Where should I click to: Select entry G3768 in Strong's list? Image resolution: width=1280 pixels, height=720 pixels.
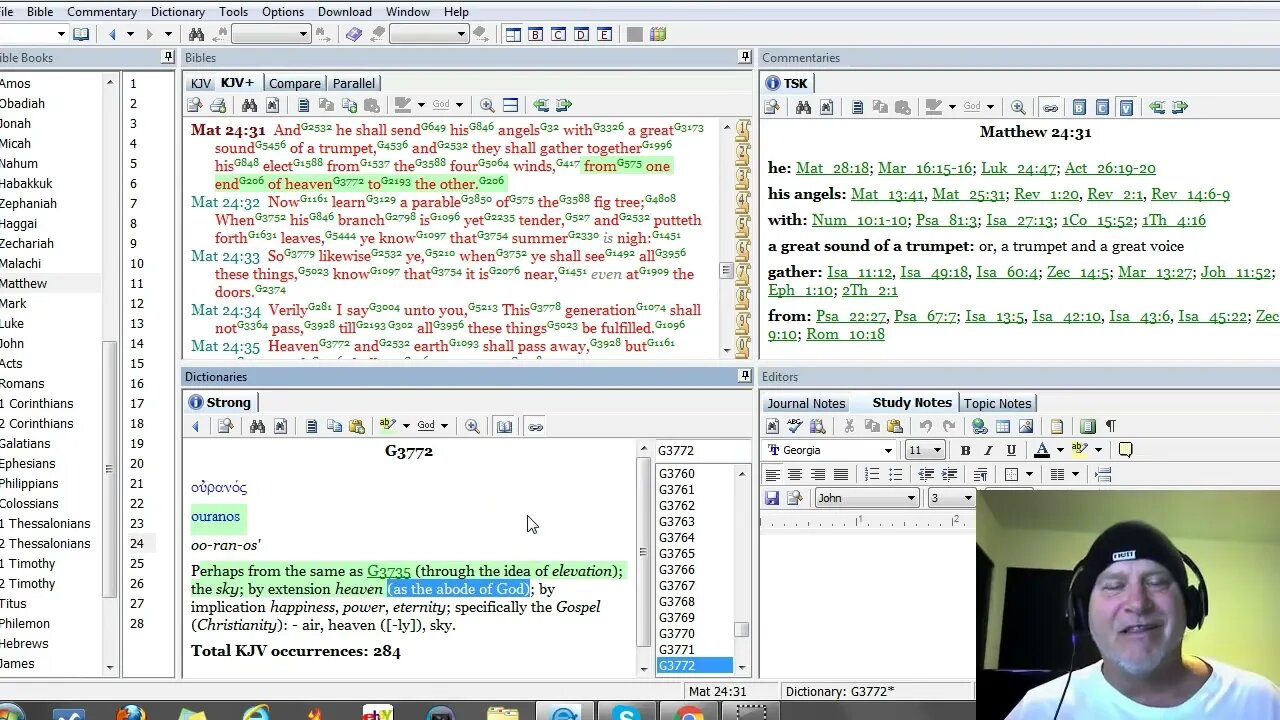point(677,601)
